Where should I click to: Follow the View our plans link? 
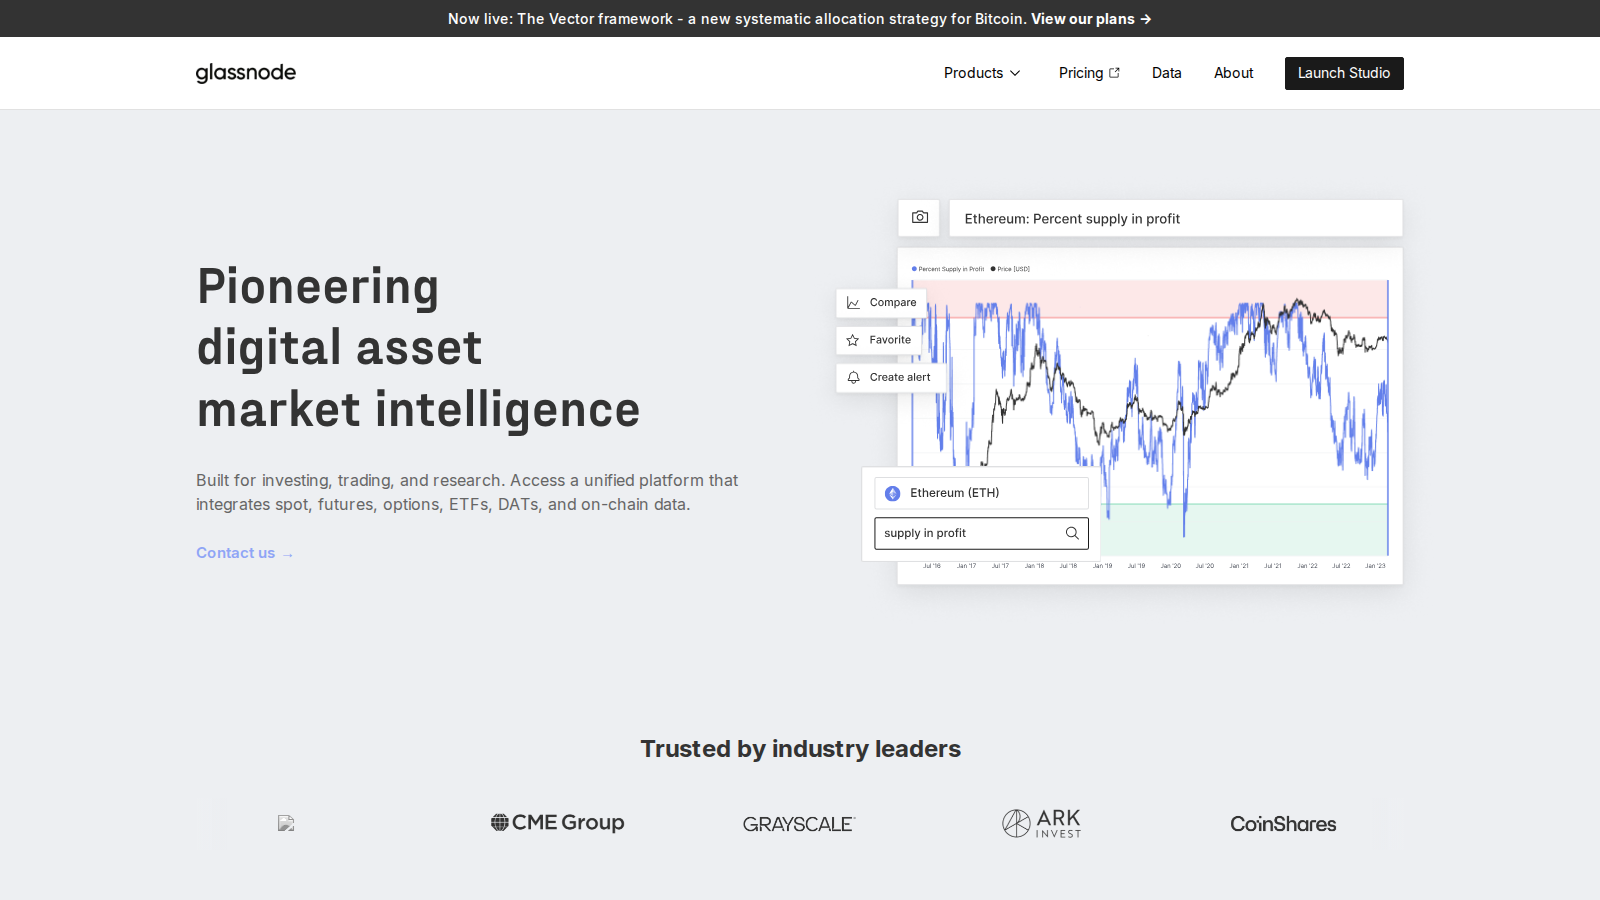pyautogui.click(x=1091, y=19)
